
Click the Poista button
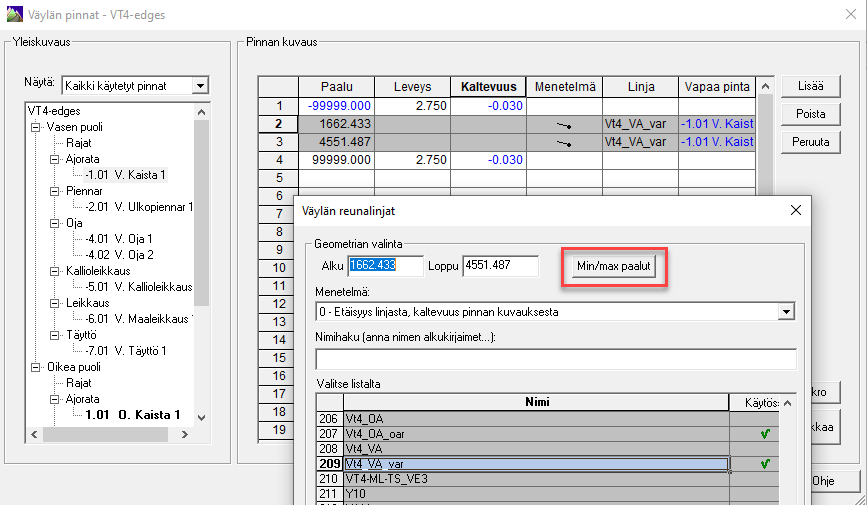pos(811,114)
